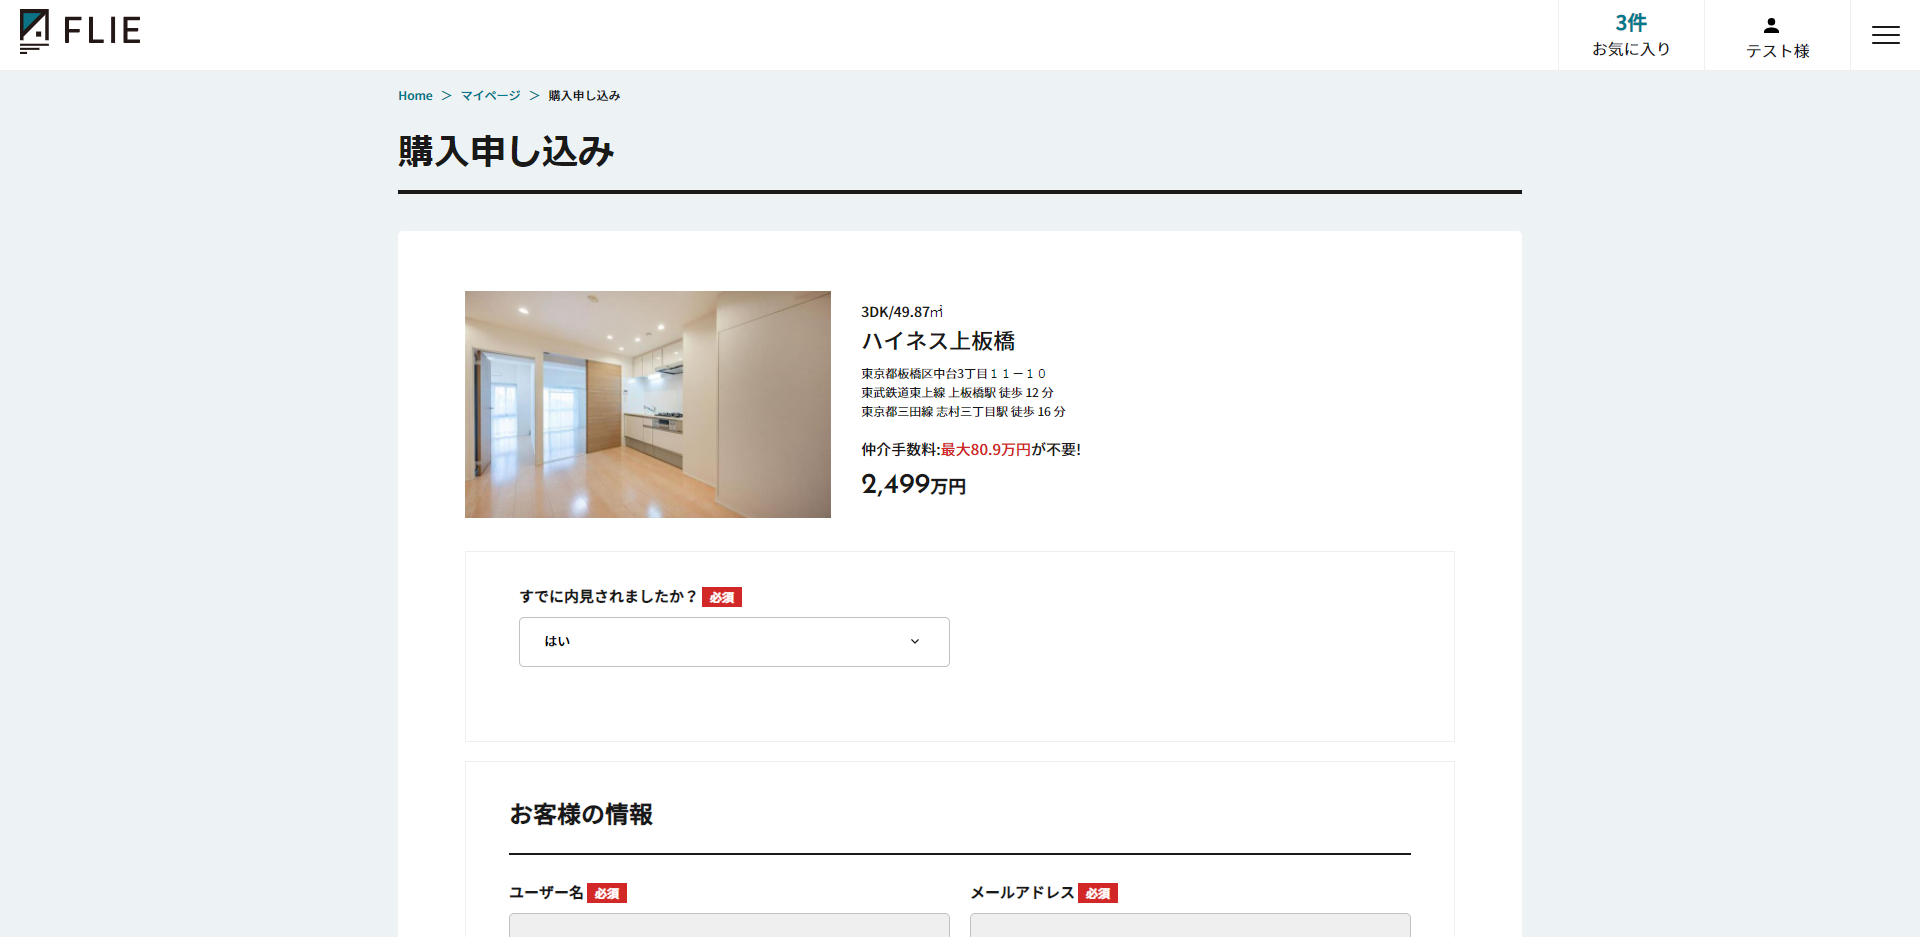Open the hamburger navigation menu

click(1886, 35)
